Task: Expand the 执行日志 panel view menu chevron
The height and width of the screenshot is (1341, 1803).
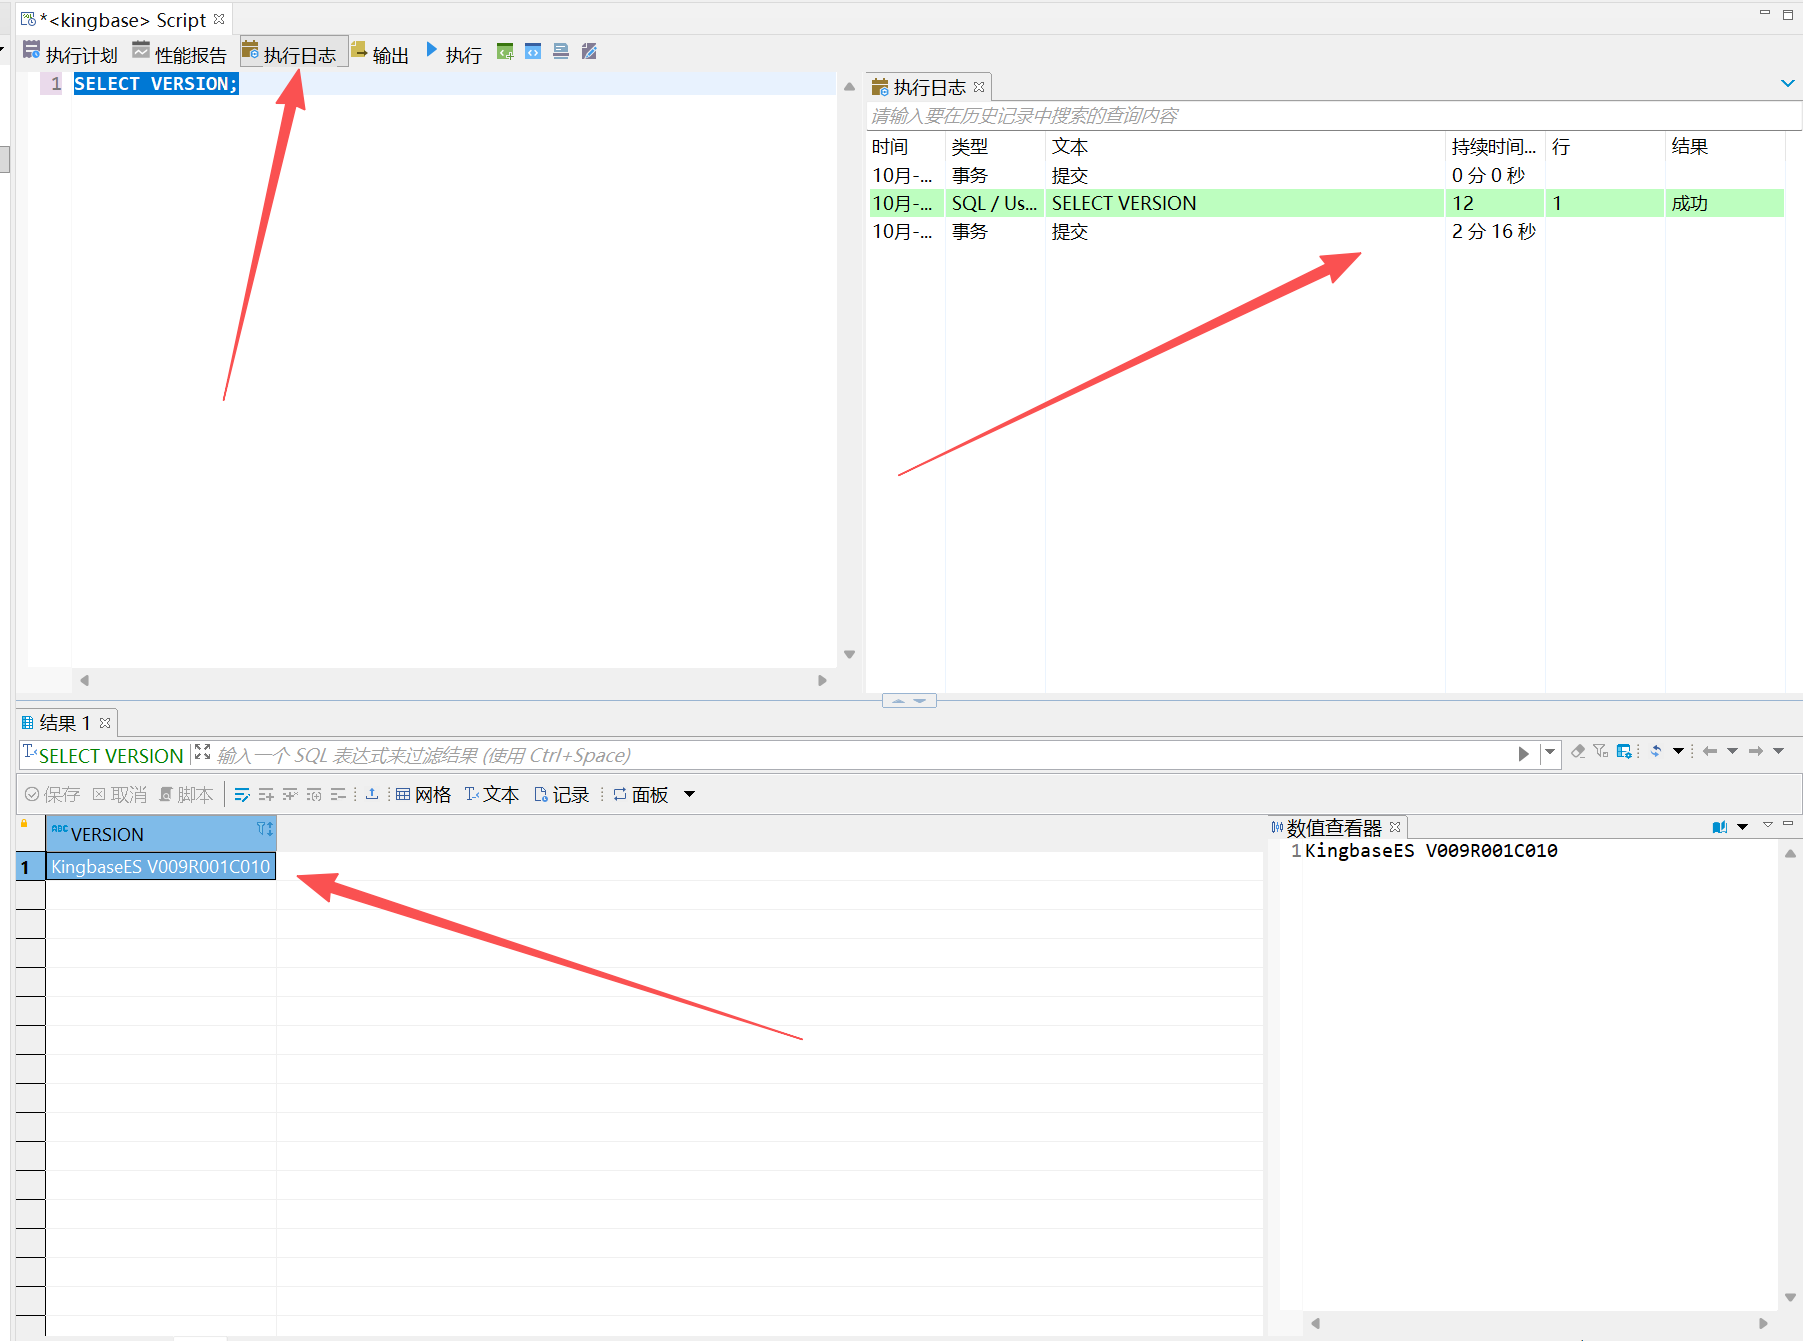Action: 1787,84
